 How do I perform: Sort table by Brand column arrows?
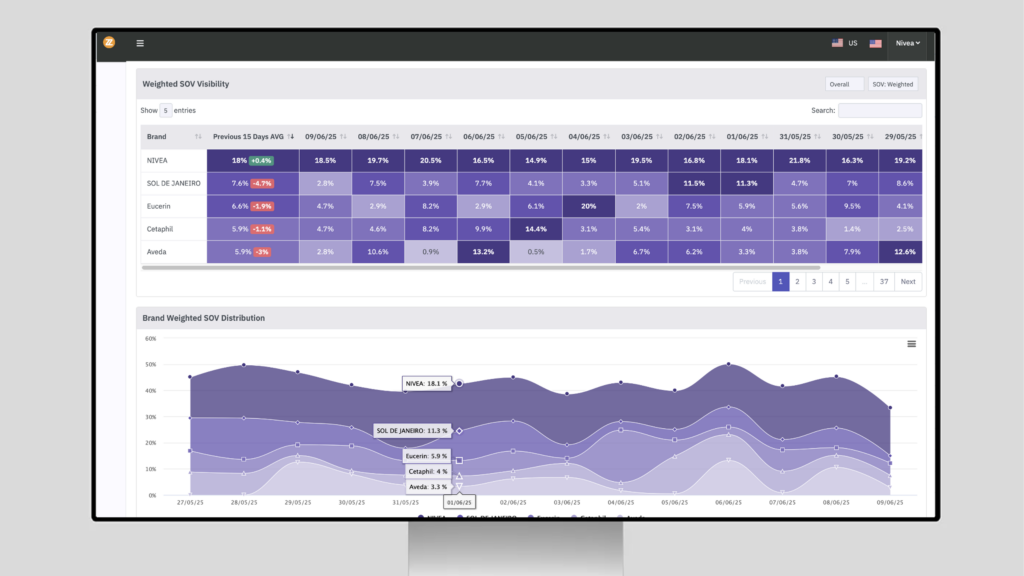(198, 136)
